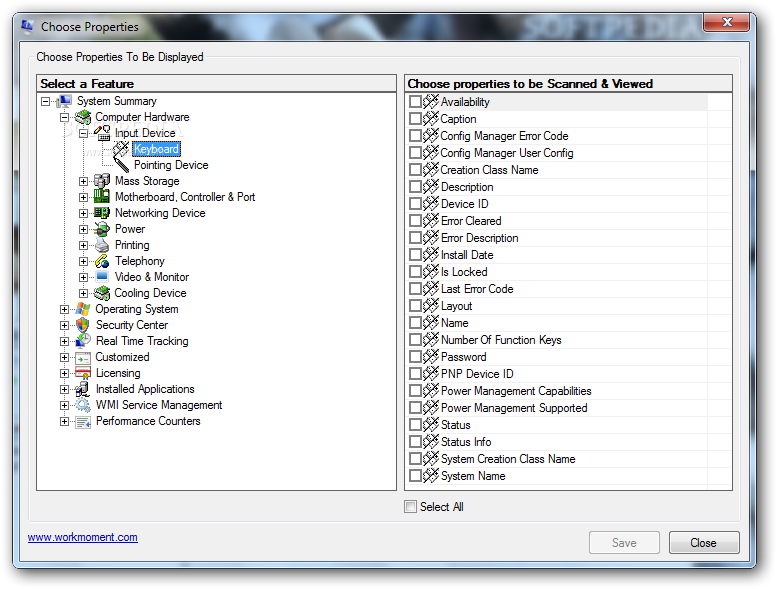Check the Caption property checkbox
777x589 pixels.
coord(415,119)
